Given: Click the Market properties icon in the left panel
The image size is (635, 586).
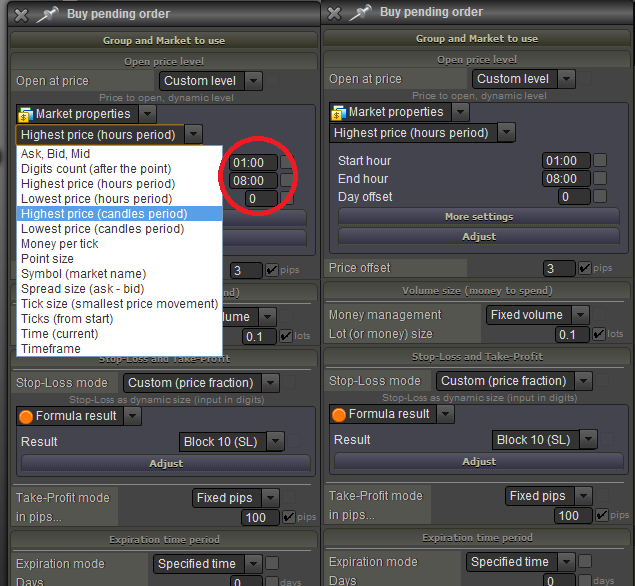Looking at the screenshot, I should (26, 114).
